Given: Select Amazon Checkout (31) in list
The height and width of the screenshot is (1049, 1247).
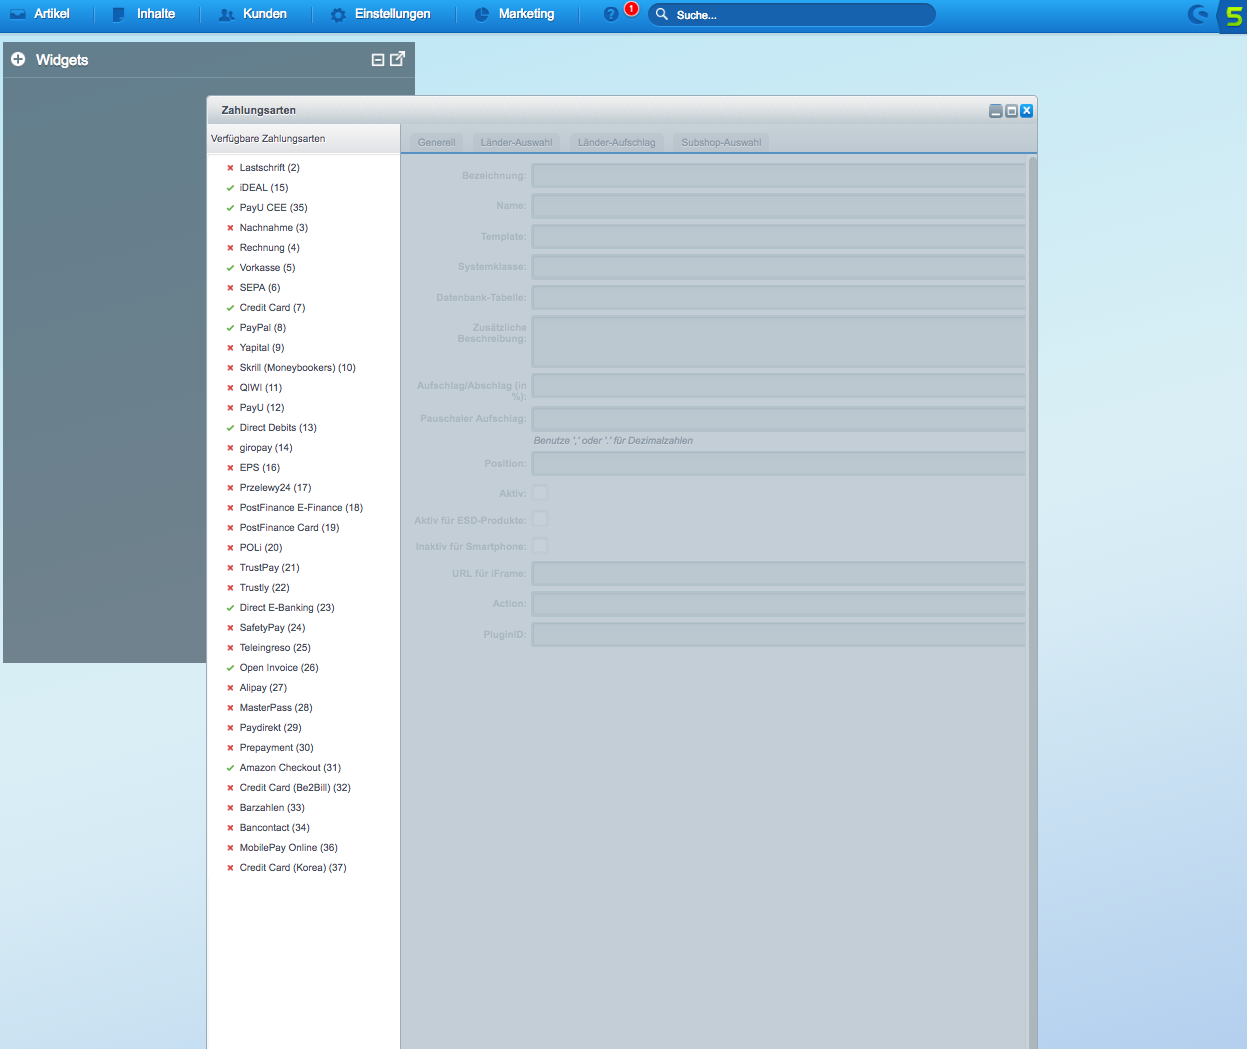Looking at the screenshot, I should pyautogui.click(x=290, y=768).
